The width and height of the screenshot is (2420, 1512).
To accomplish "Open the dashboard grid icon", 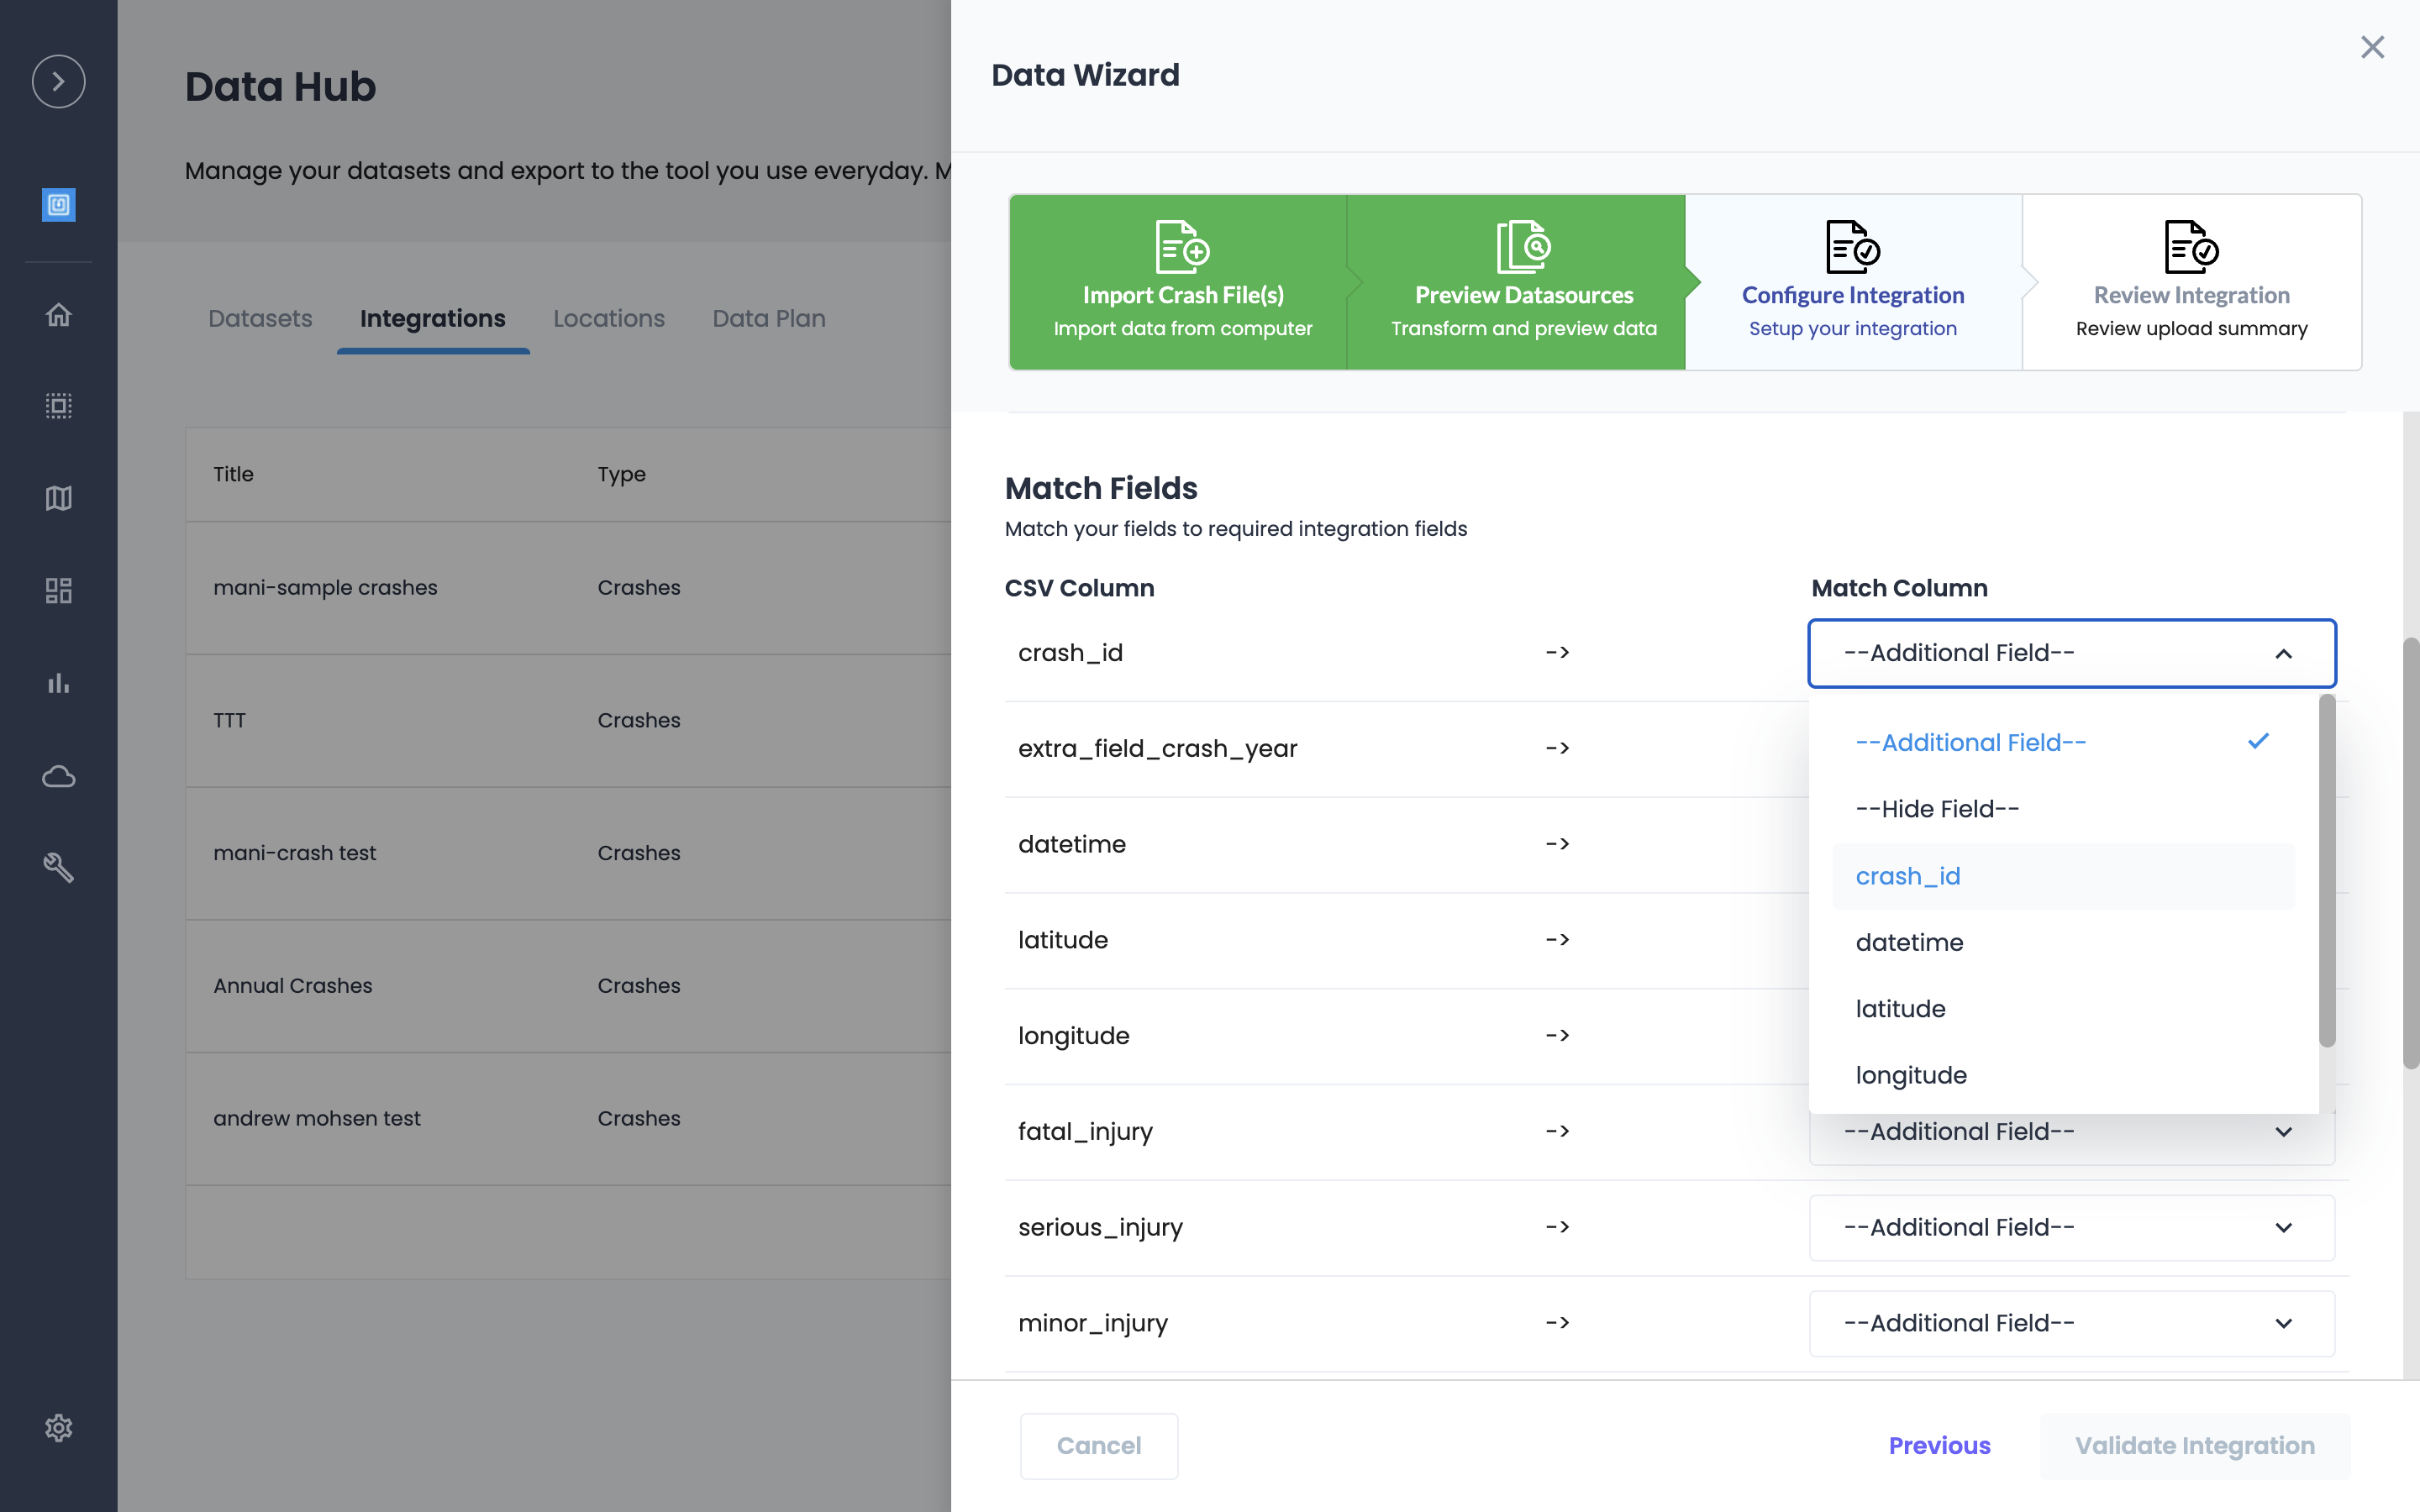I will click(x=58, y=590).
